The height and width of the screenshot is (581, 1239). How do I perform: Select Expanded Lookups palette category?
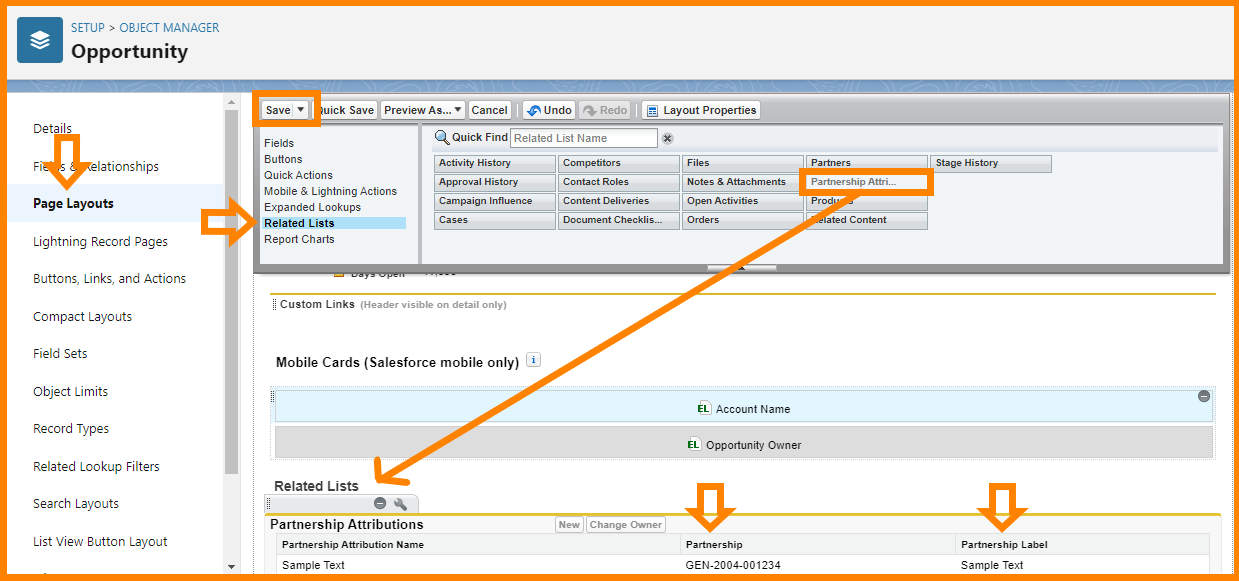(x=312, y=207)
